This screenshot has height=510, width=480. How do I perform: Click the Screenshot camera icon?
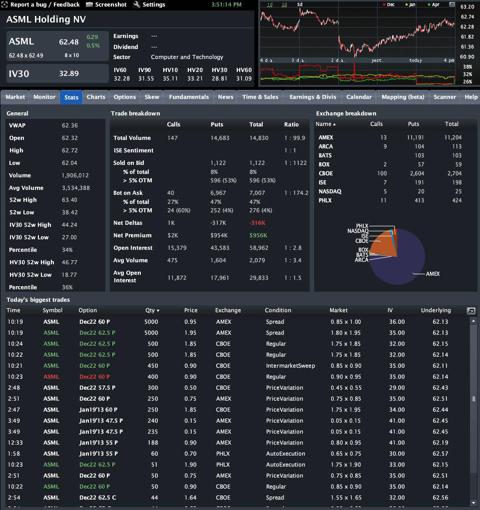point(89,5)
